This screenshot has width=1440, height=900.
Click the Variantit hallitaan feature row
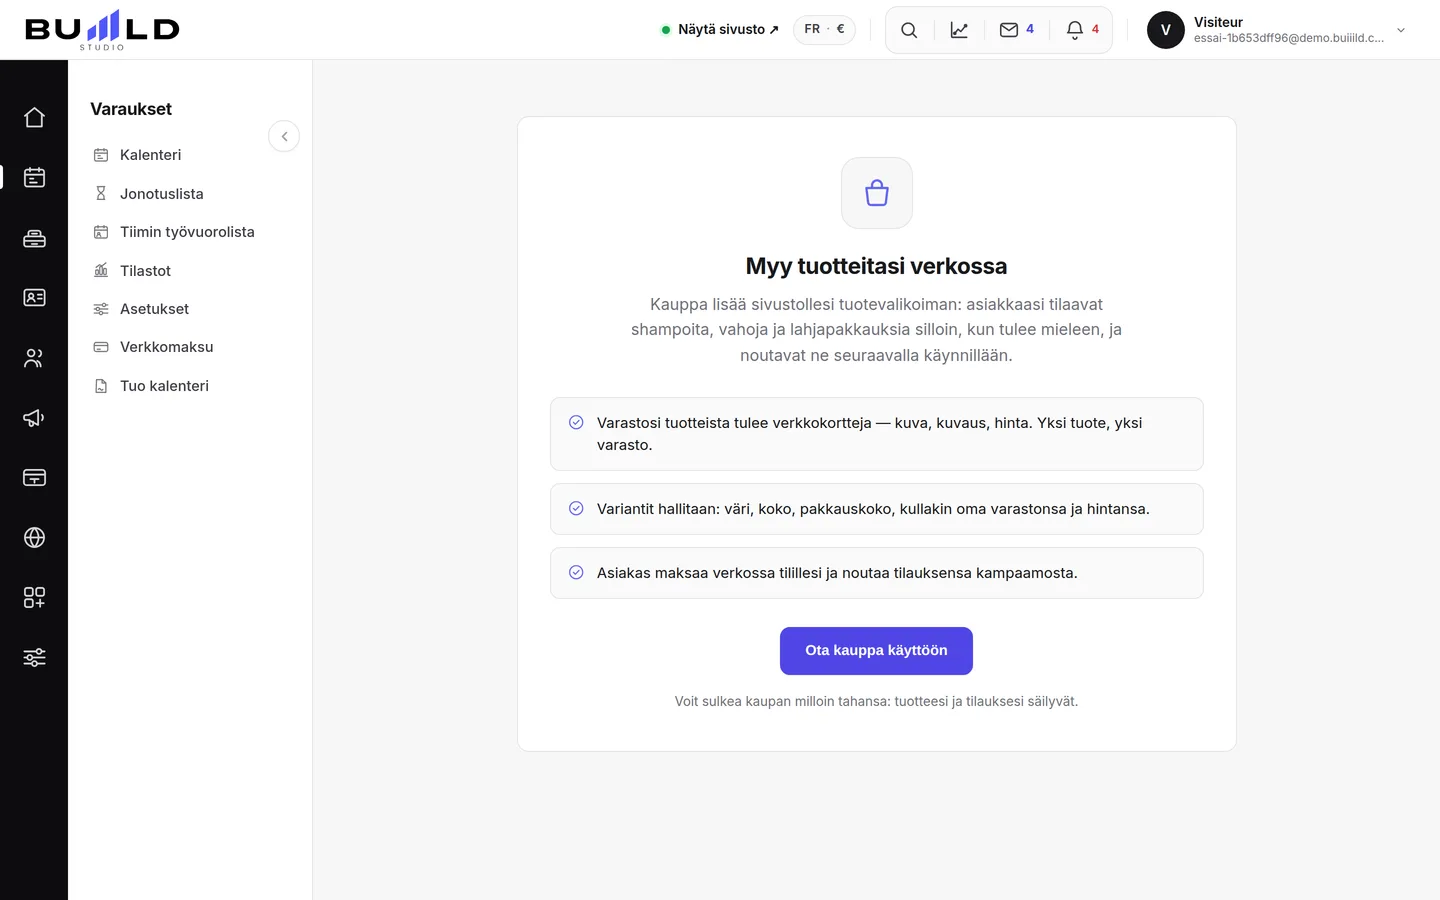tap(877, 509)
